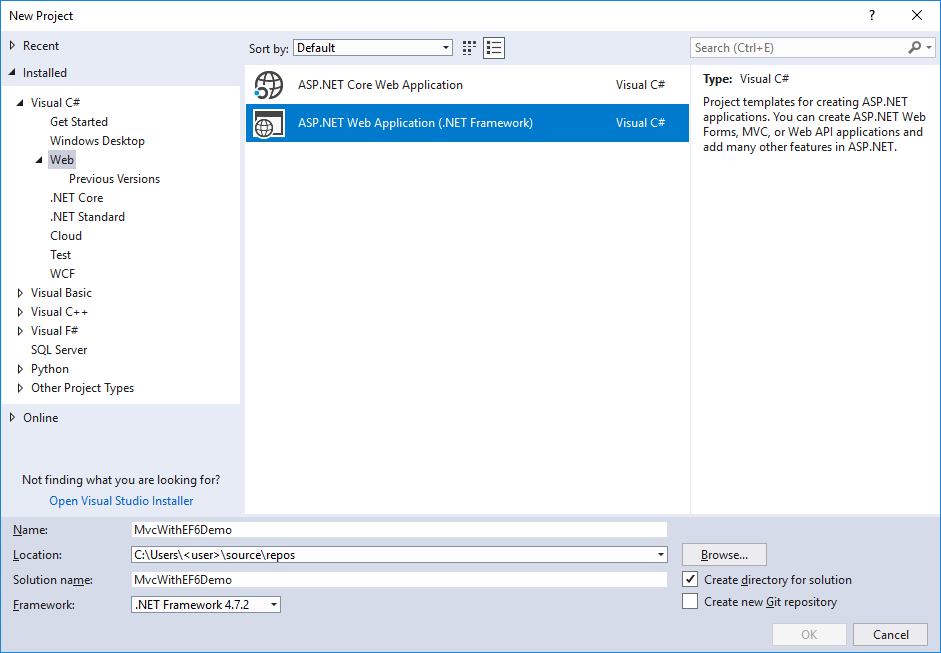Select Windows Desktop category
The width and height of the screenshot is (941, 653).
coord(97,141)
